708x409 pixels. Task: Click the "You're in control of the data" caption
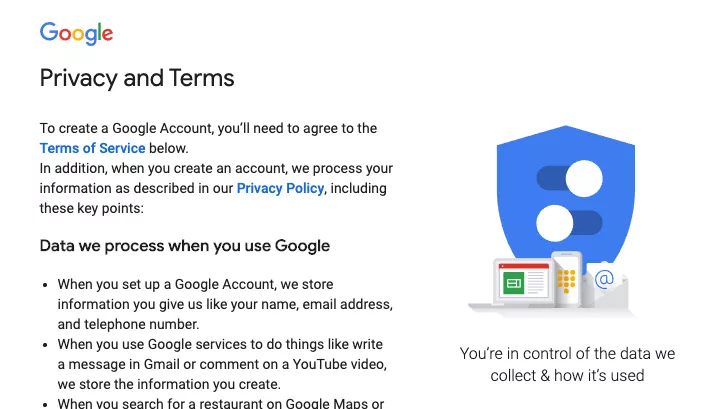[x=567, y=364]
